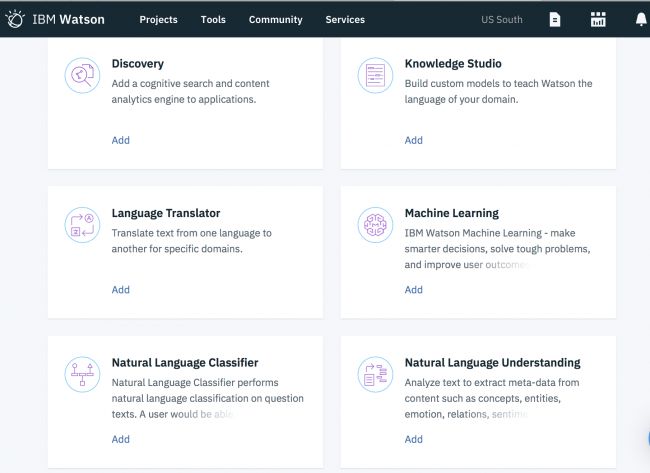Viewport: 650px width, 473px height.
Task: Open the Community menu
Action: pyautogui.click(x=276, y=19)
